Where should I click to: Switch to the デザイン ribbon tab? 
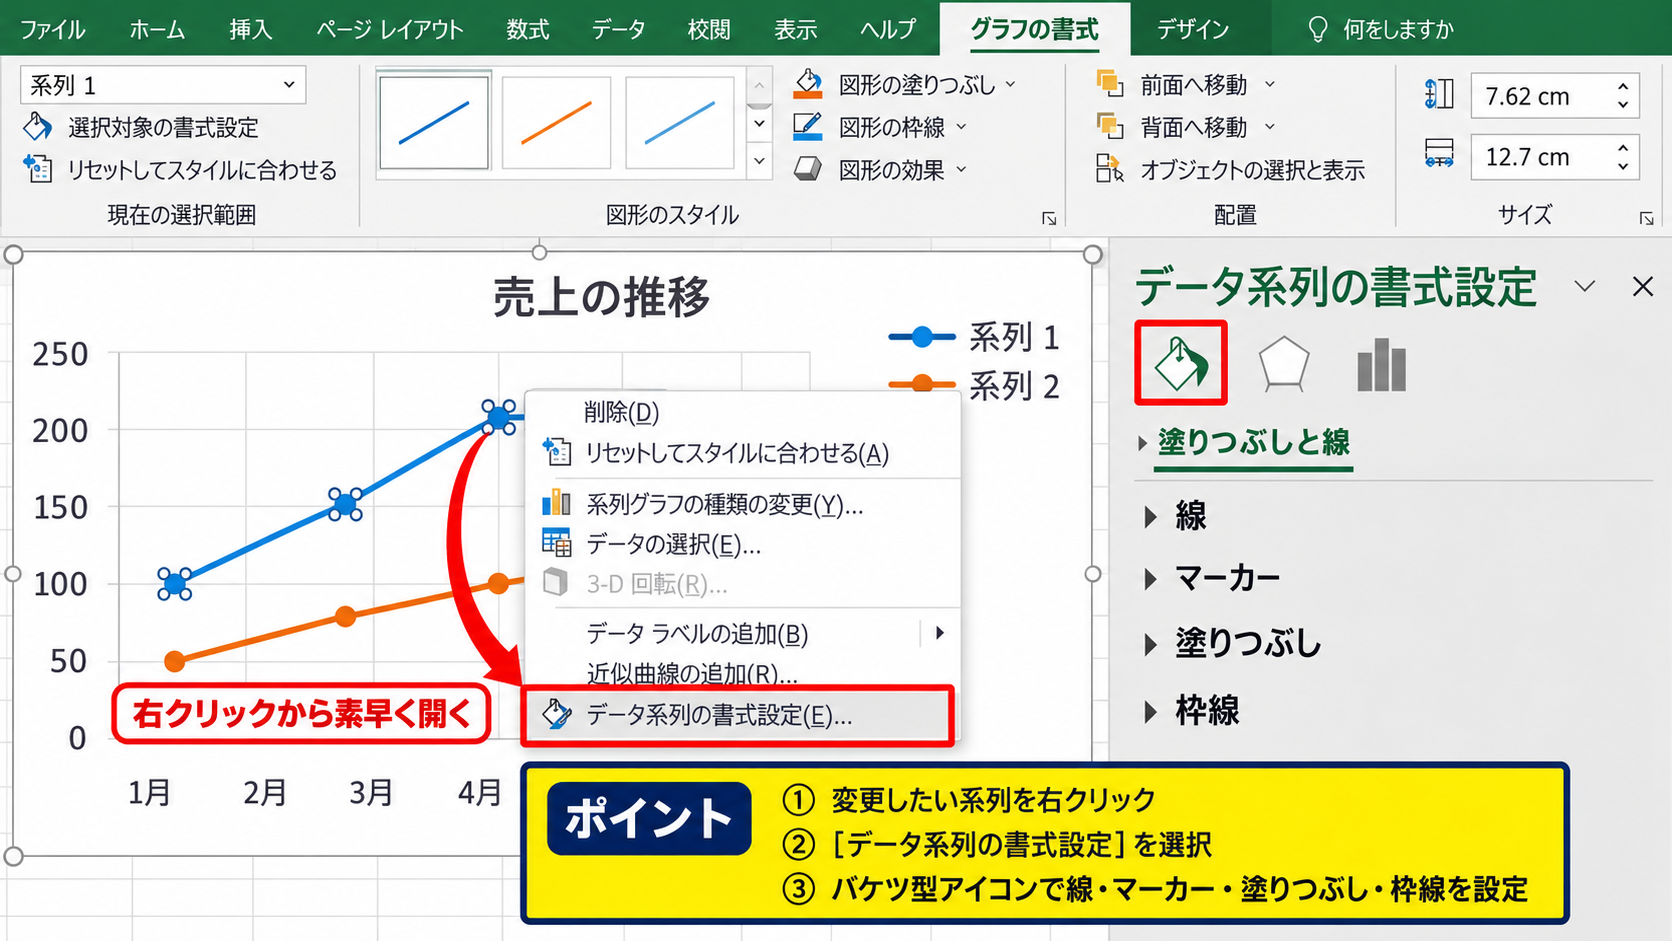[x=1192, y=29]
